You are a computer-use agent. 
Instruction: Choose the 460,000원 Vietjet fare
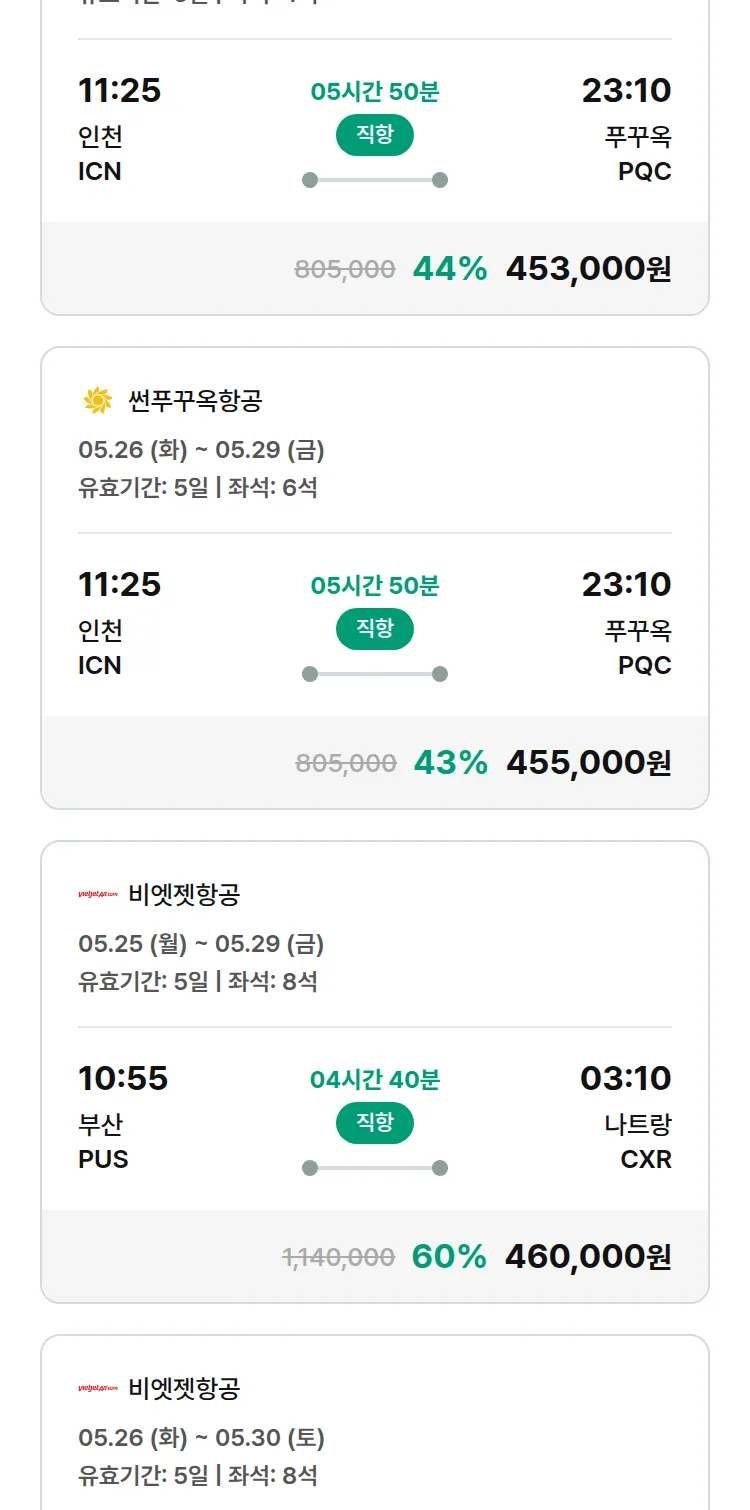click(x=588, y=1256)
